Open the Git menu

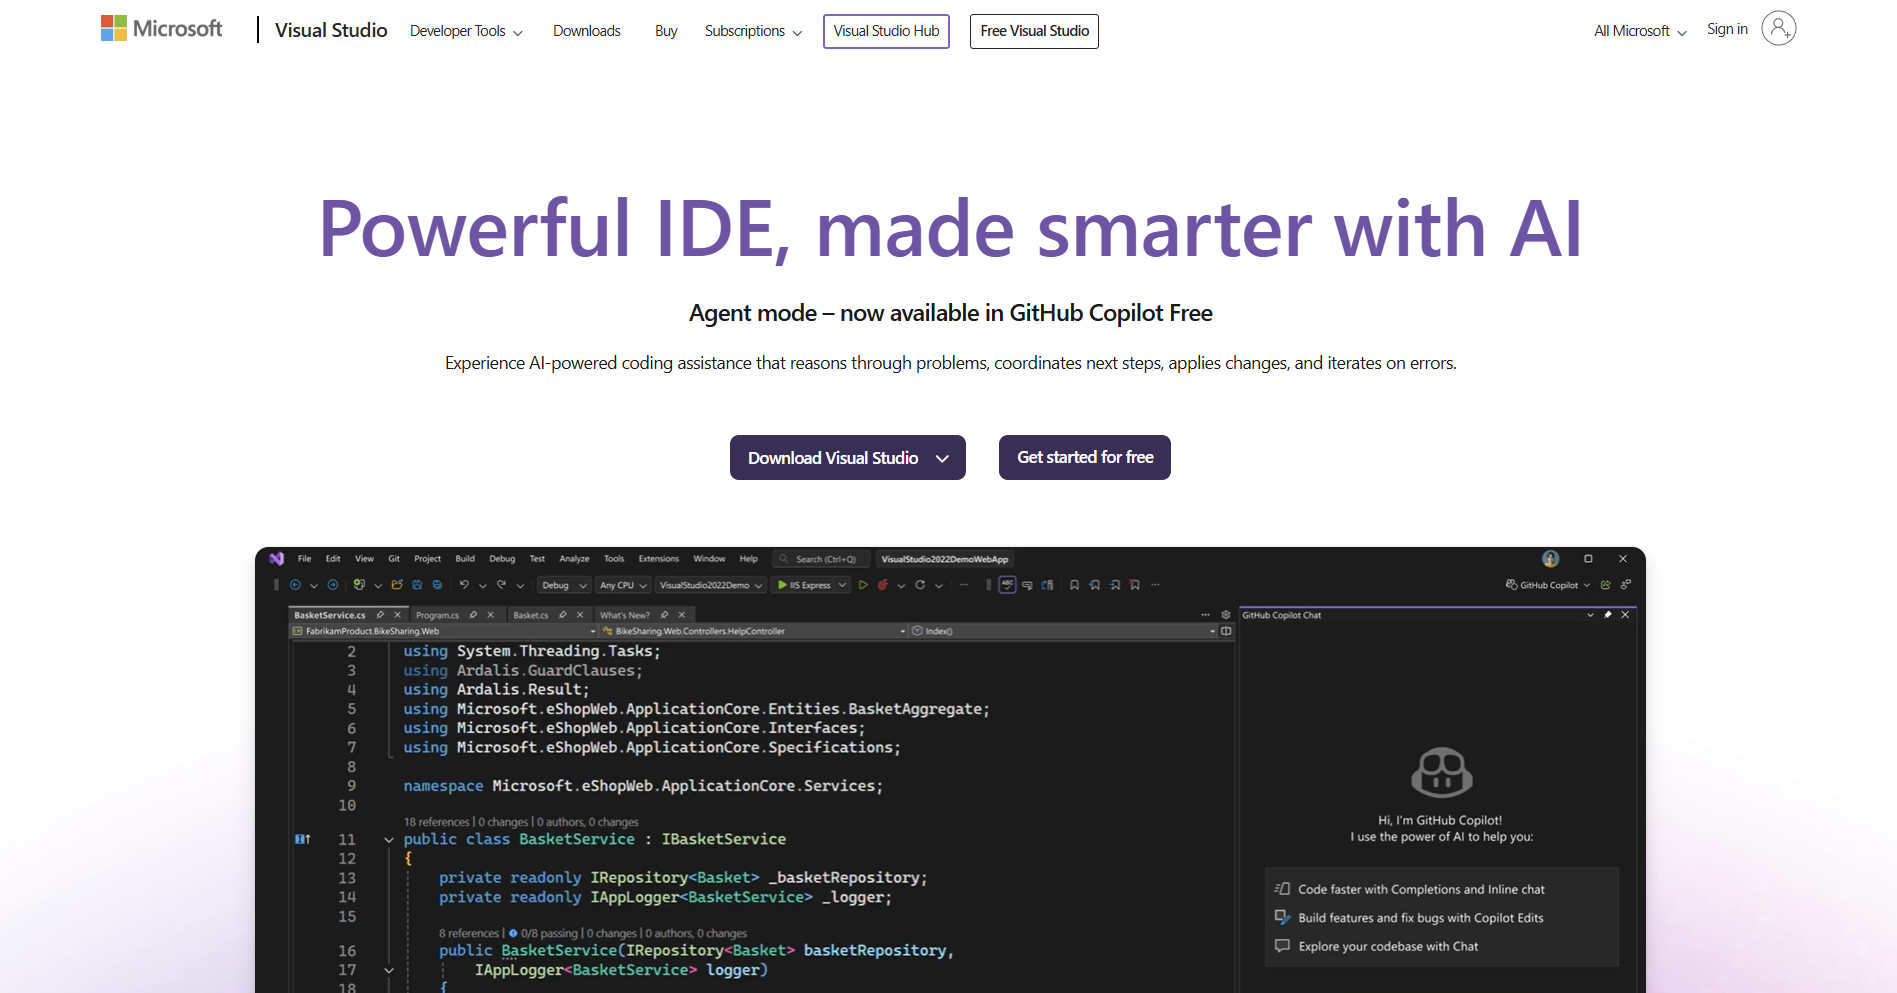click(394, 559)
